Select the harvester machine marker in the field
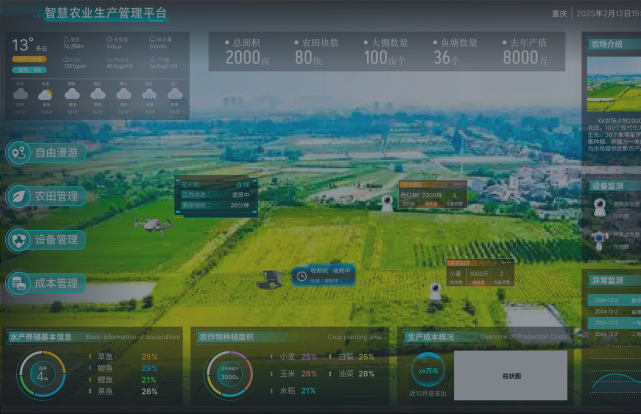 [x=269, y=278]
